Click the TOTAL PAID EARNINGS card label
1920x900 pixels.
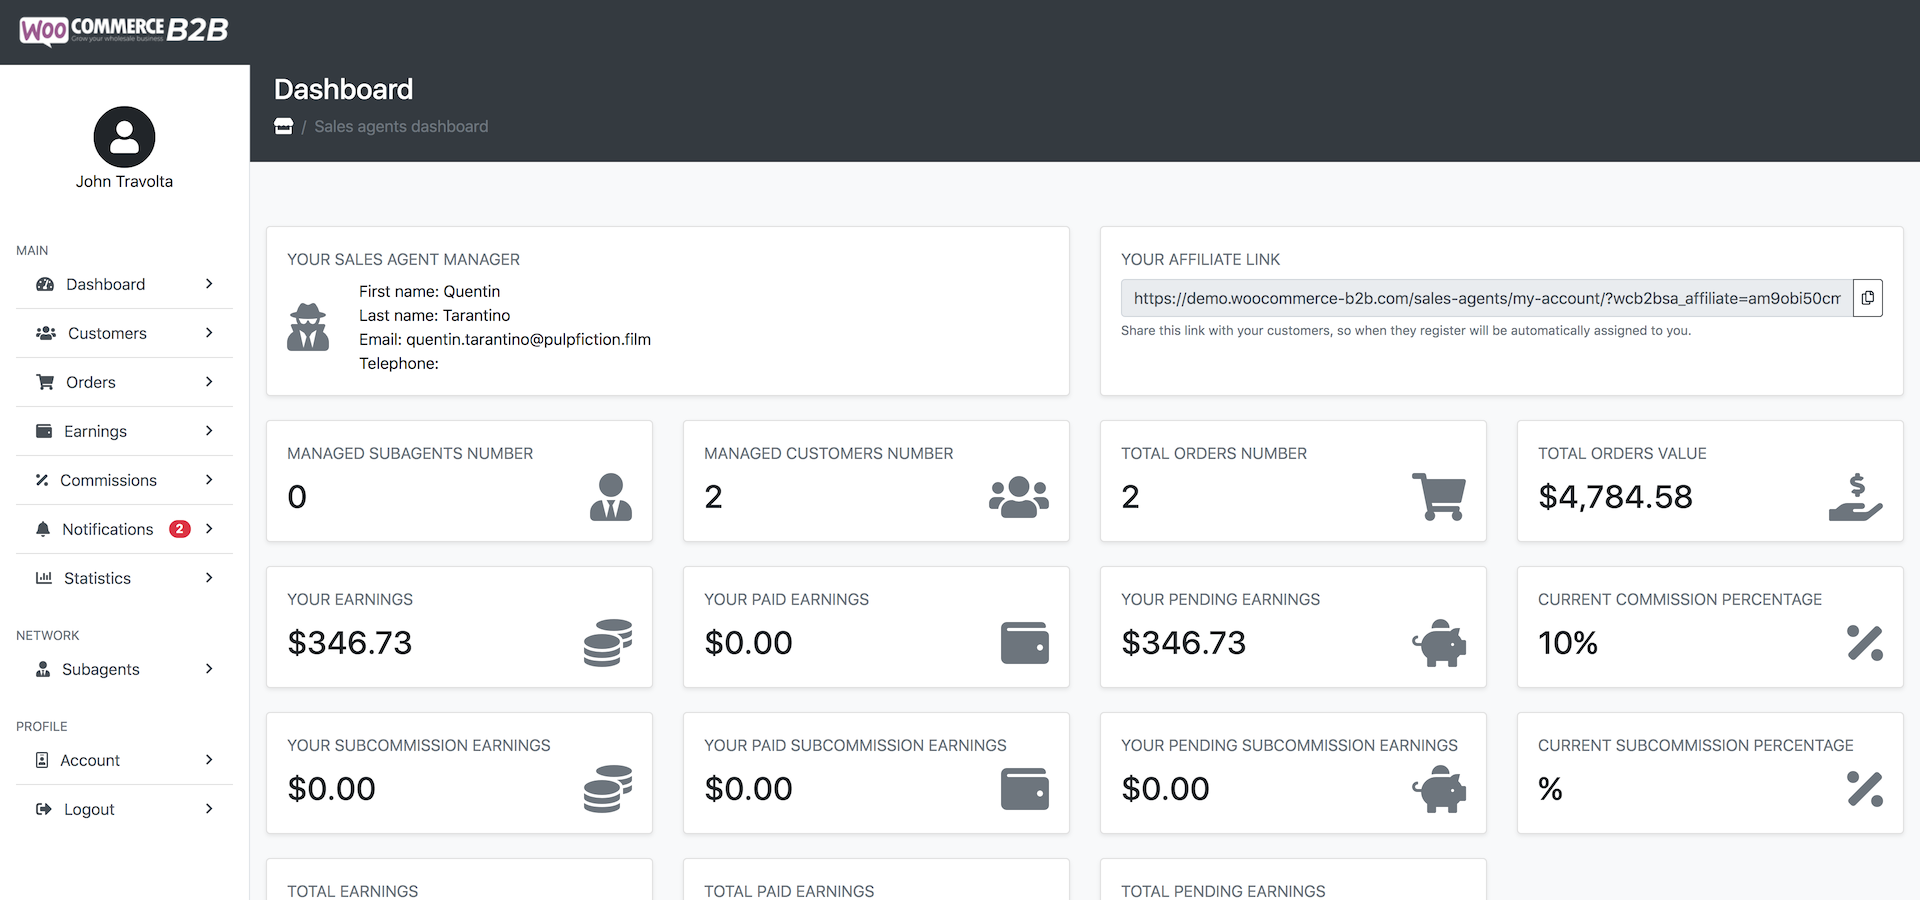point(789,890)
